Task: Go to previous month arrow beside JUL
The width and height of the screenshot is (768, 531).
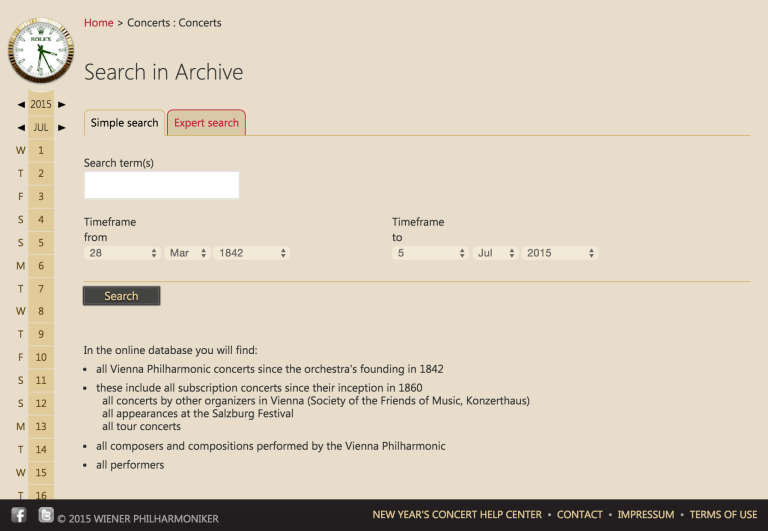Action: coord(21,128)
